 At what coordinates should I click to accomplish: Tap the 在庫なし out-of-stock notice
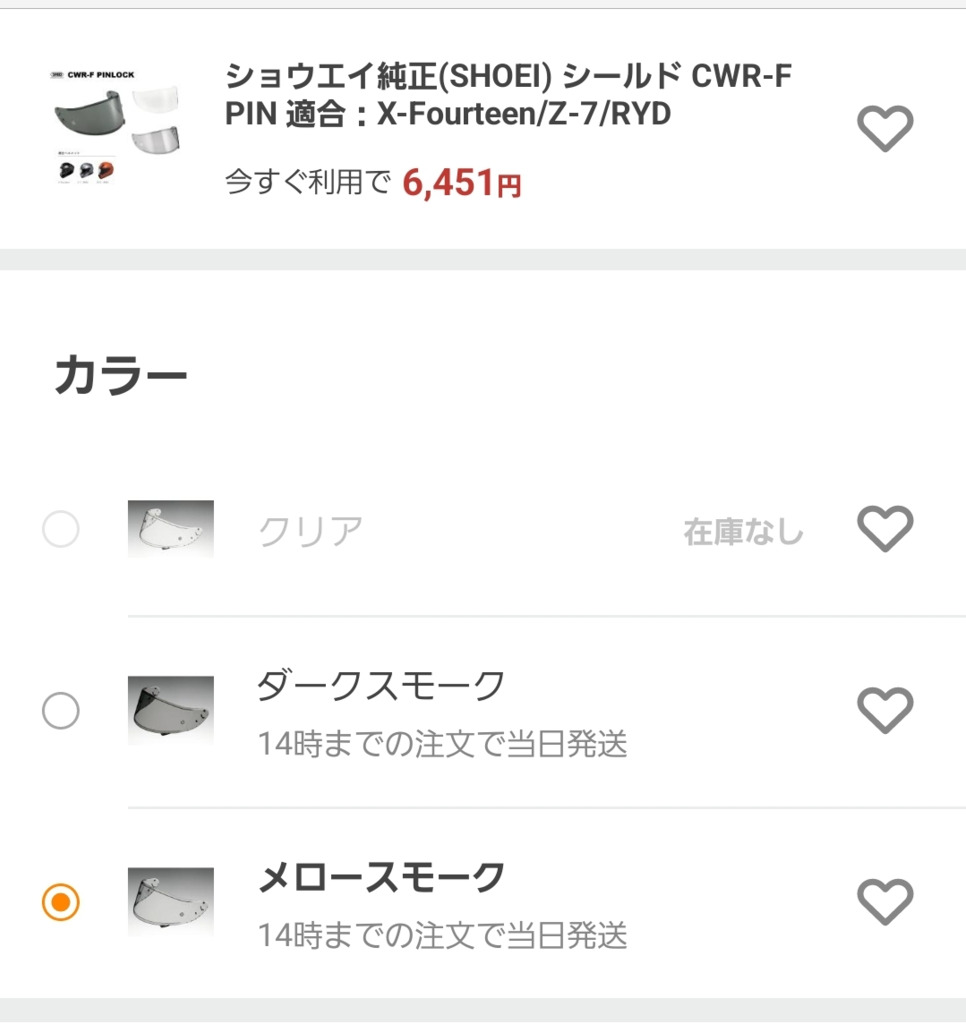(743, 531)
